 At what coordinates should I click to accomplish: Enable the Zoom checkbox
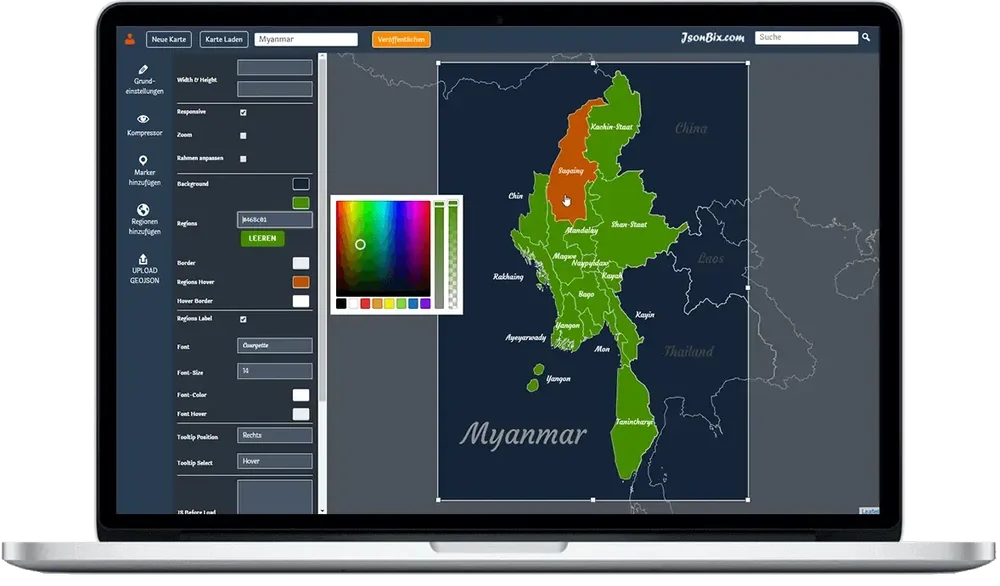(241, 135)
